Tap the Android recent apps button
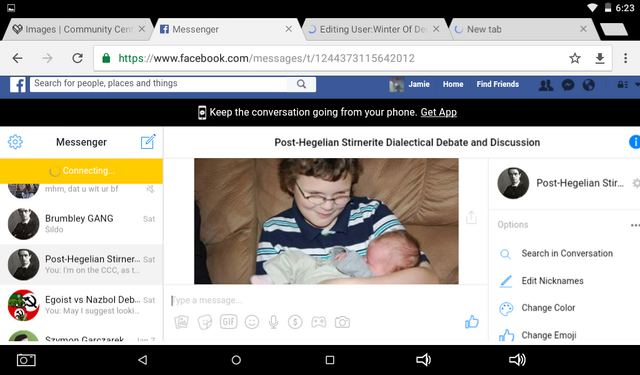This screenshot has height=375, width=640. (x=330, y=360)
